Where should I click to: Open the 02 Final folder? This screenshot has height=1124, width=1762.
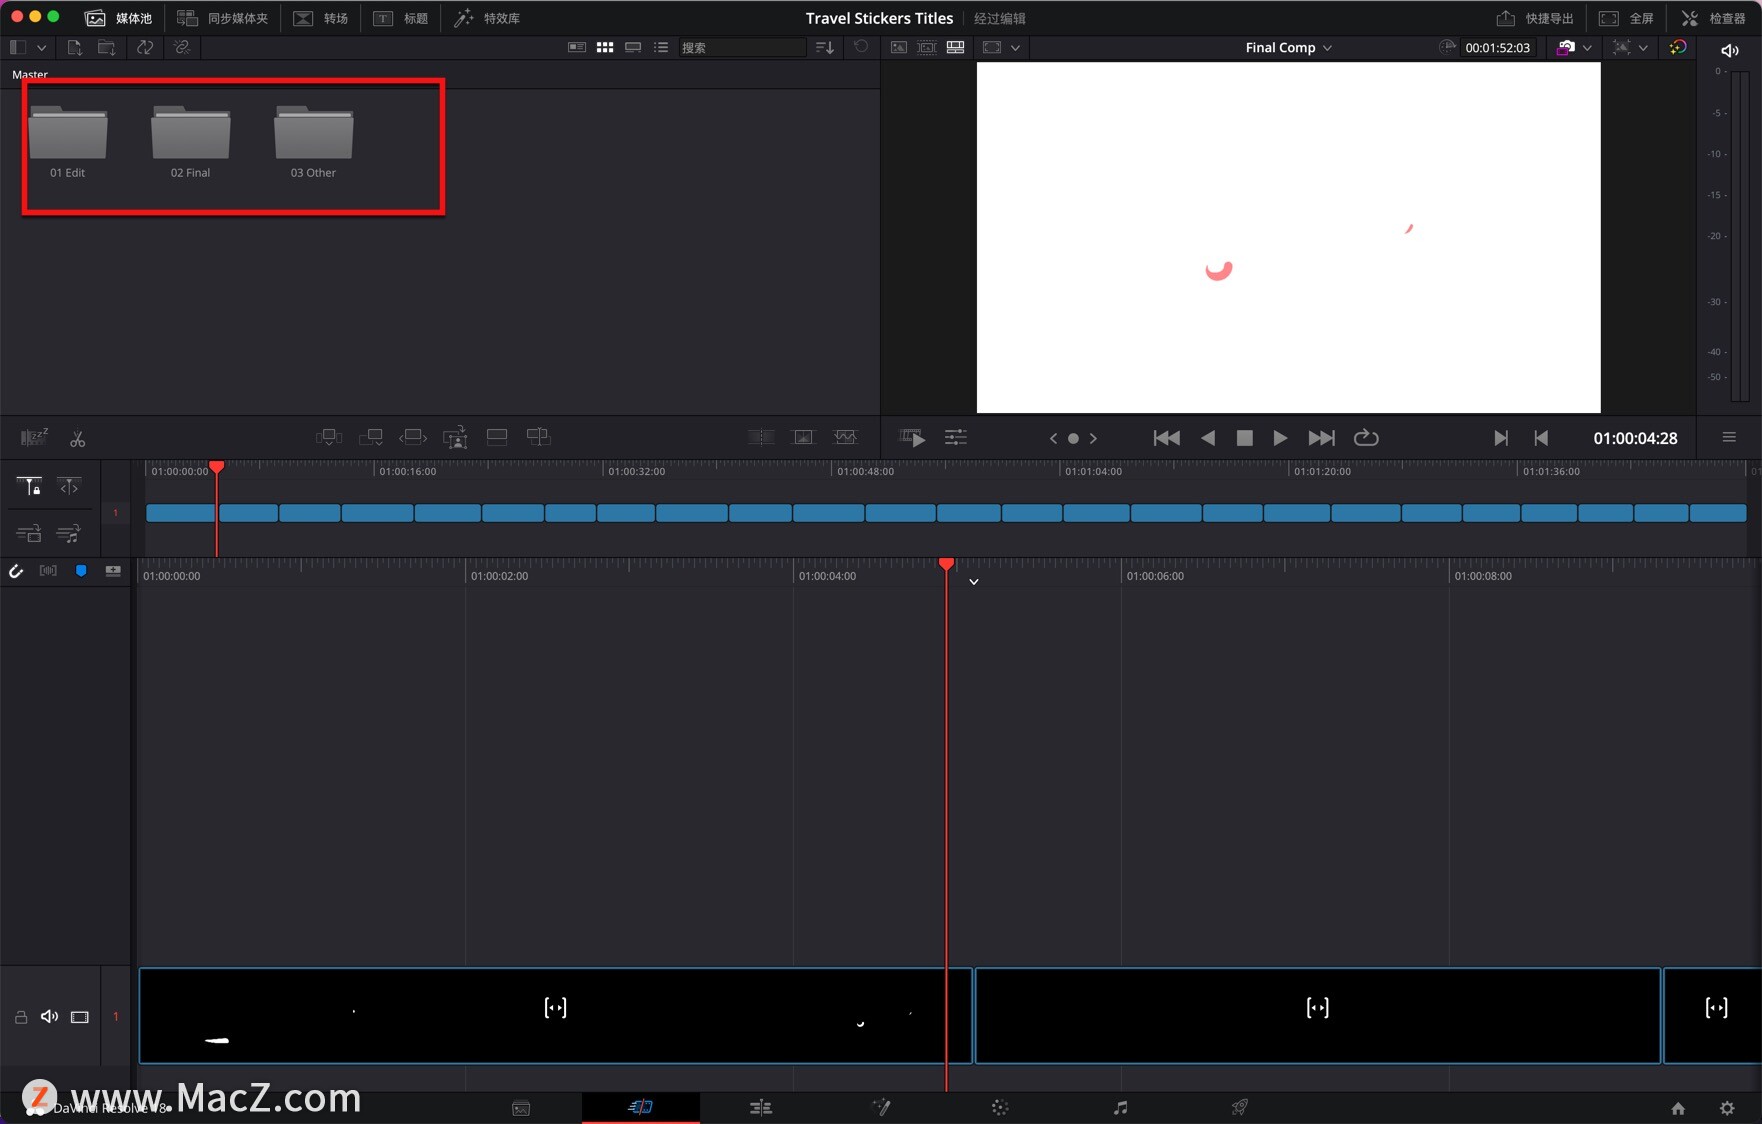(190, 142)
